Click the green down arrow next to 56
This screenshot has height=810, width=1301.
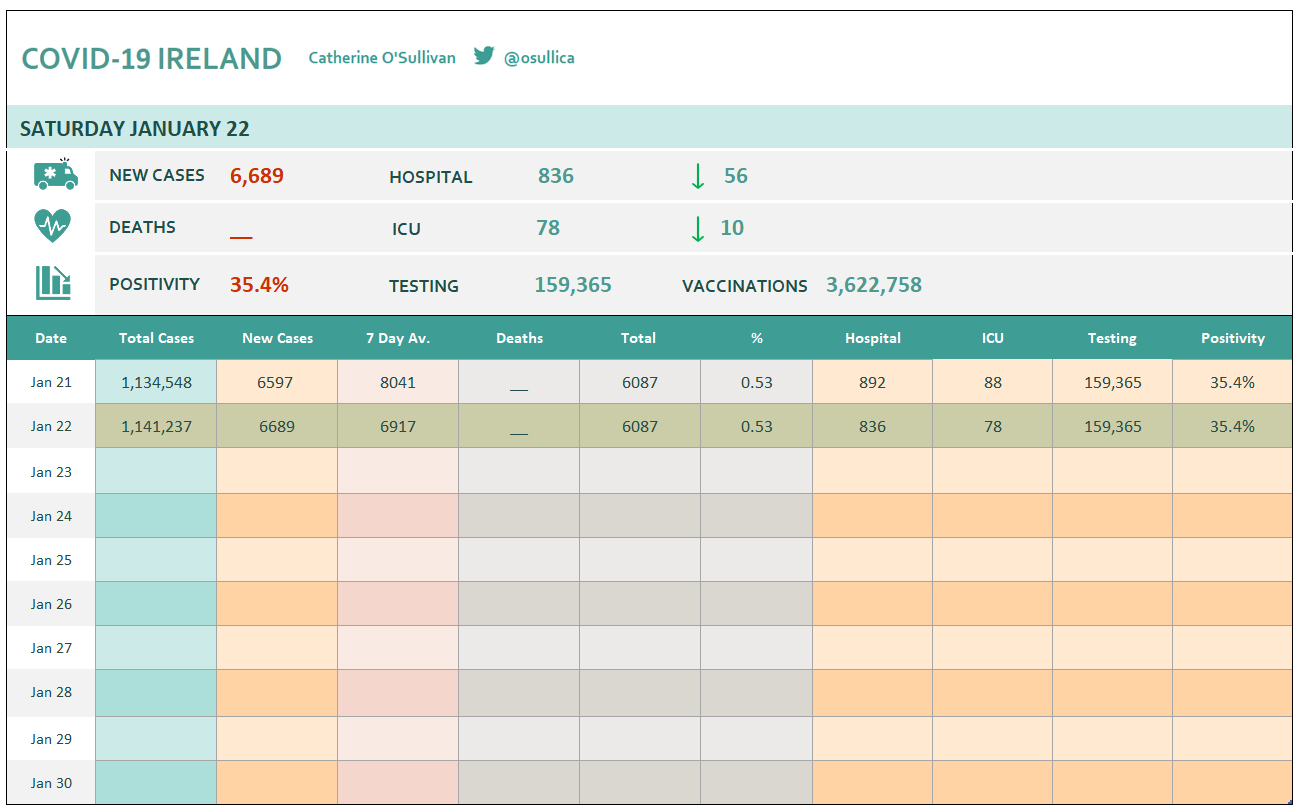coord(698,176)
